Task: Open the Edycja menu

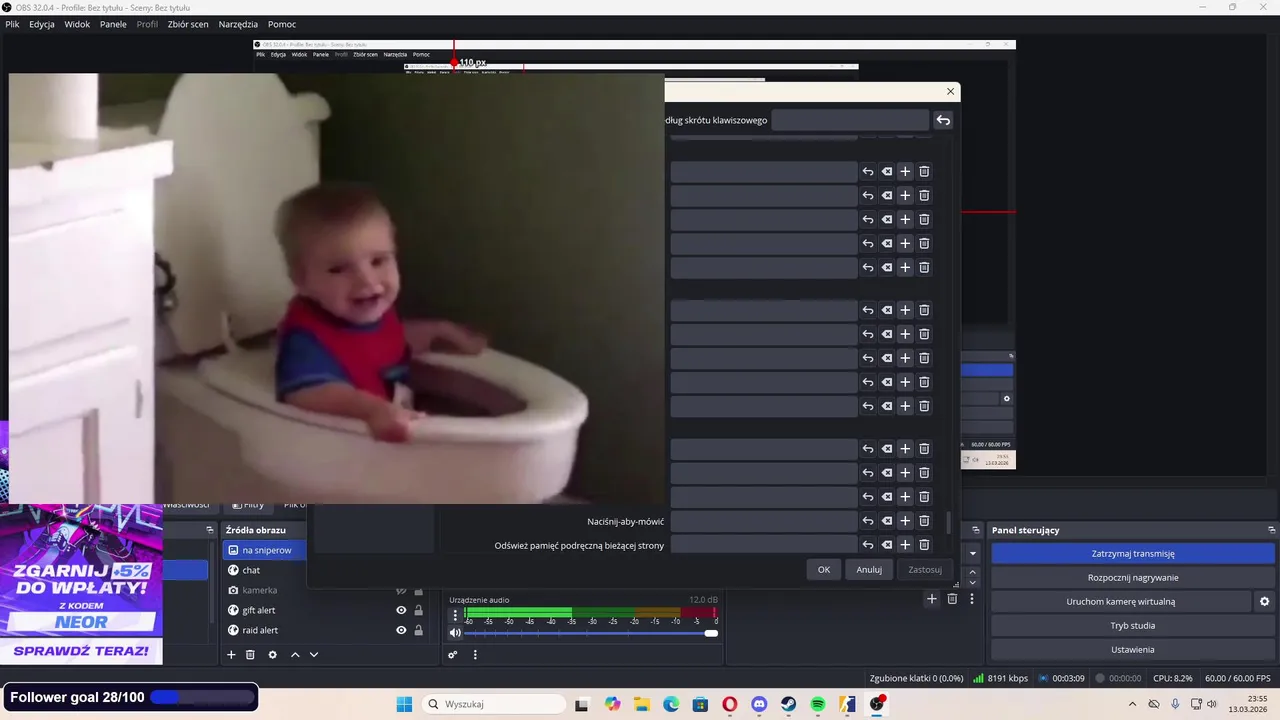Action: (42, 24)
